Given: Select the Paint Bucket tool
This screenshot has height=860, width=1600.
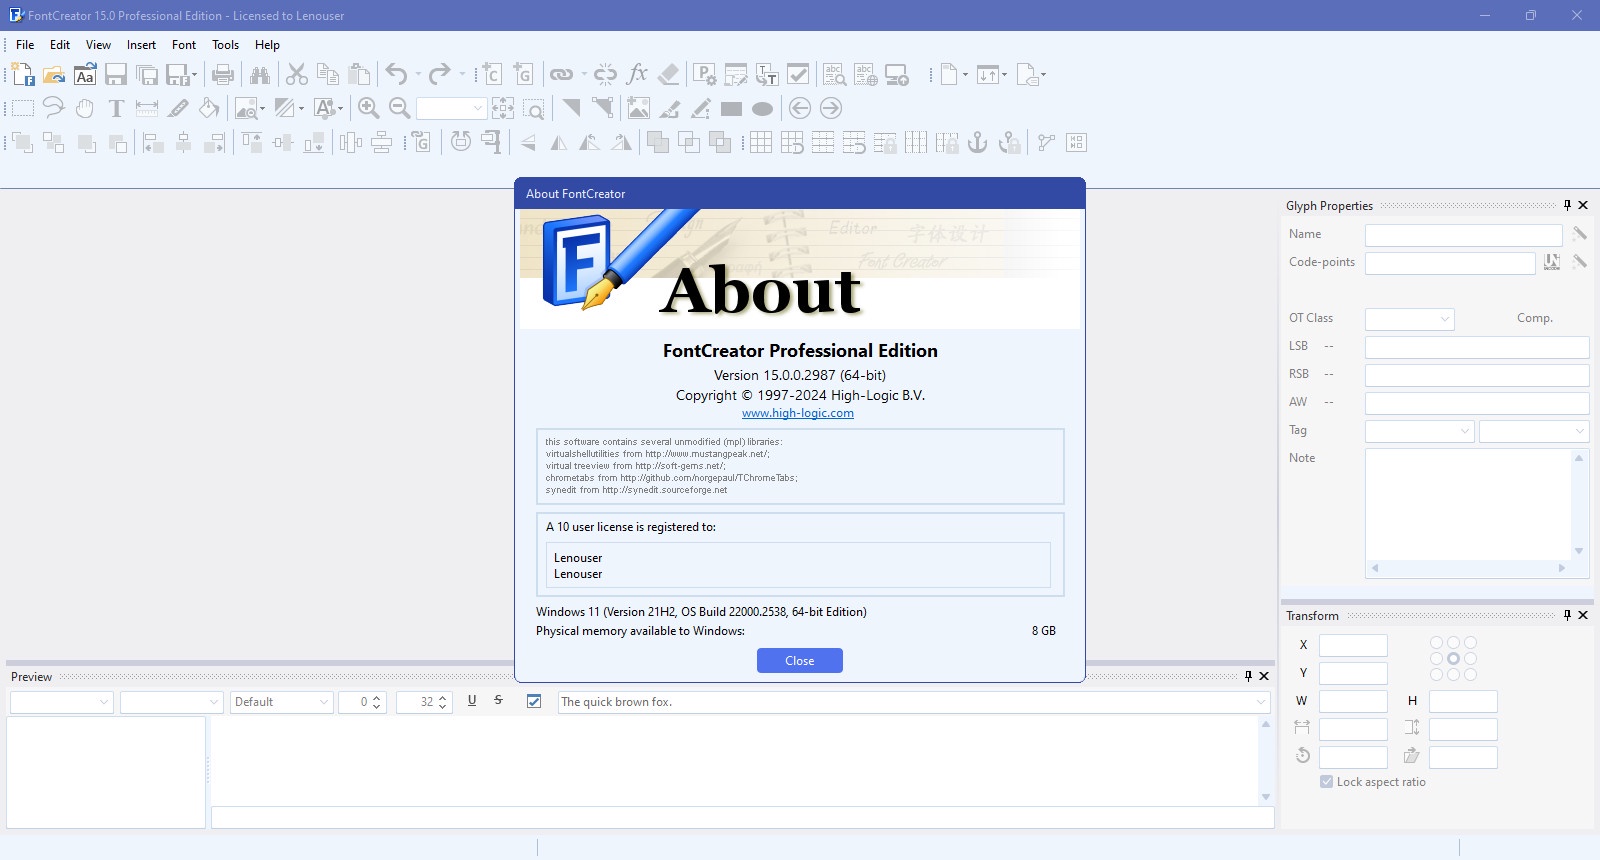Looking at the screenshot, I should 209,108.
